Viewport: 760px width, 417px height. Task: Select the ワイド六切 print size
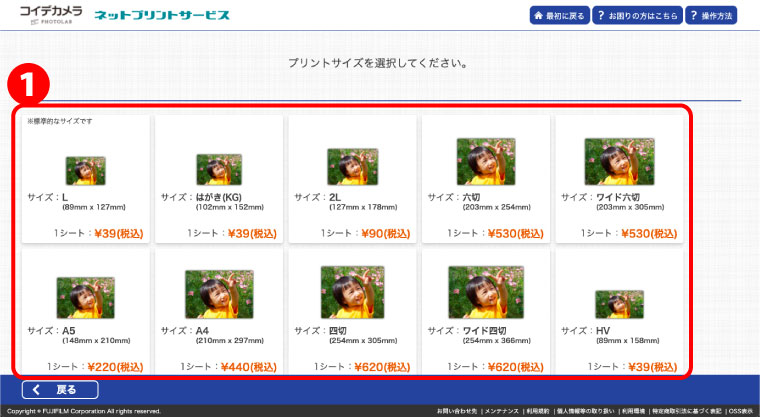click(618, 160)
